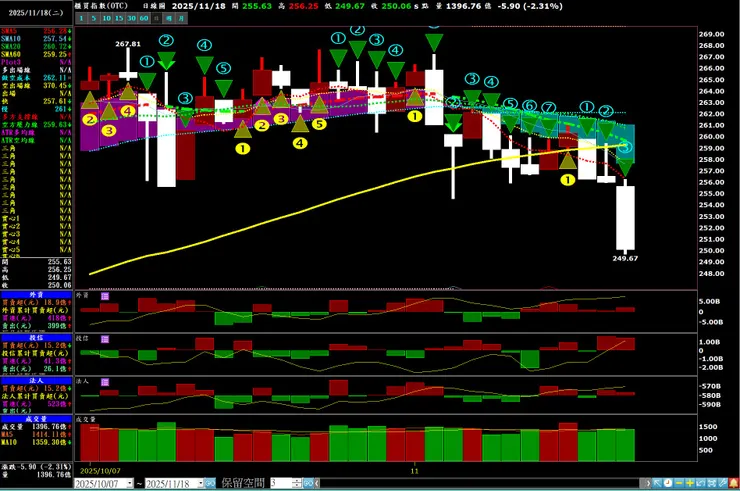
Task: Switch to the monthly (月) chart button
Action: point(181,18)
